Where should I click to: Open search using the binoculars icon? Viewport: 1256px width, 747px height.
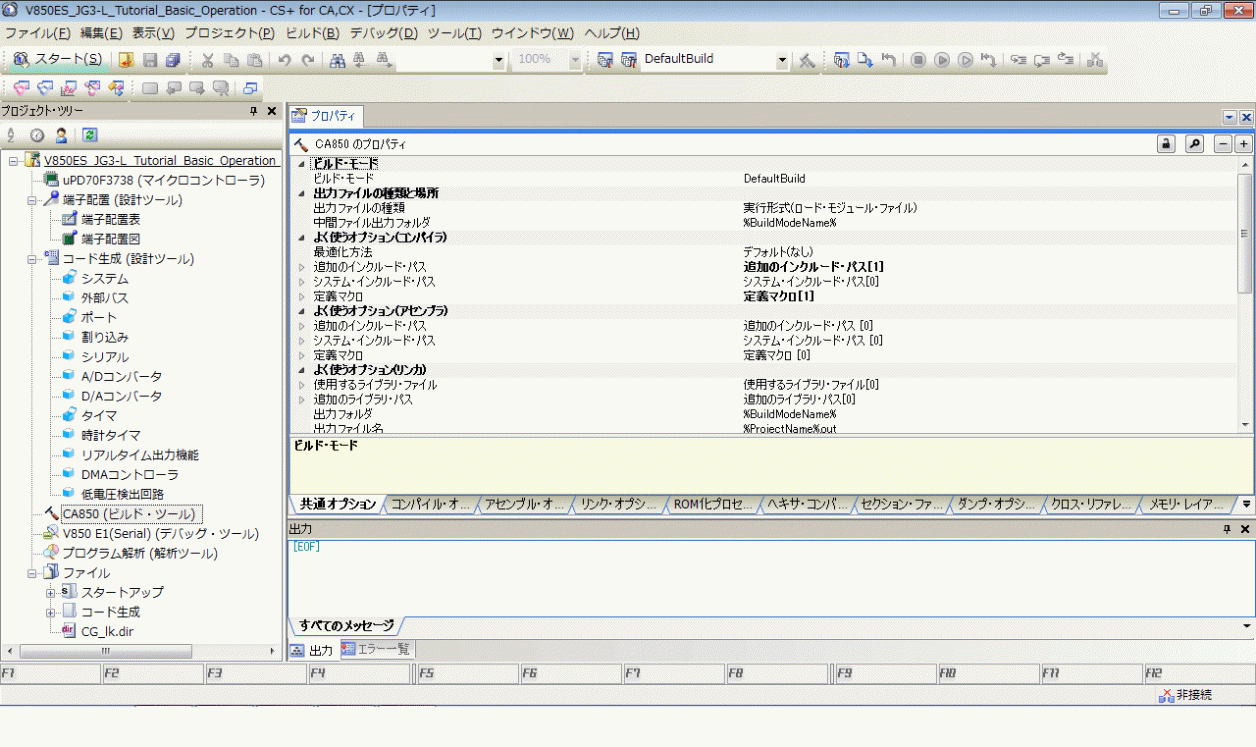[x=338, y=59]
